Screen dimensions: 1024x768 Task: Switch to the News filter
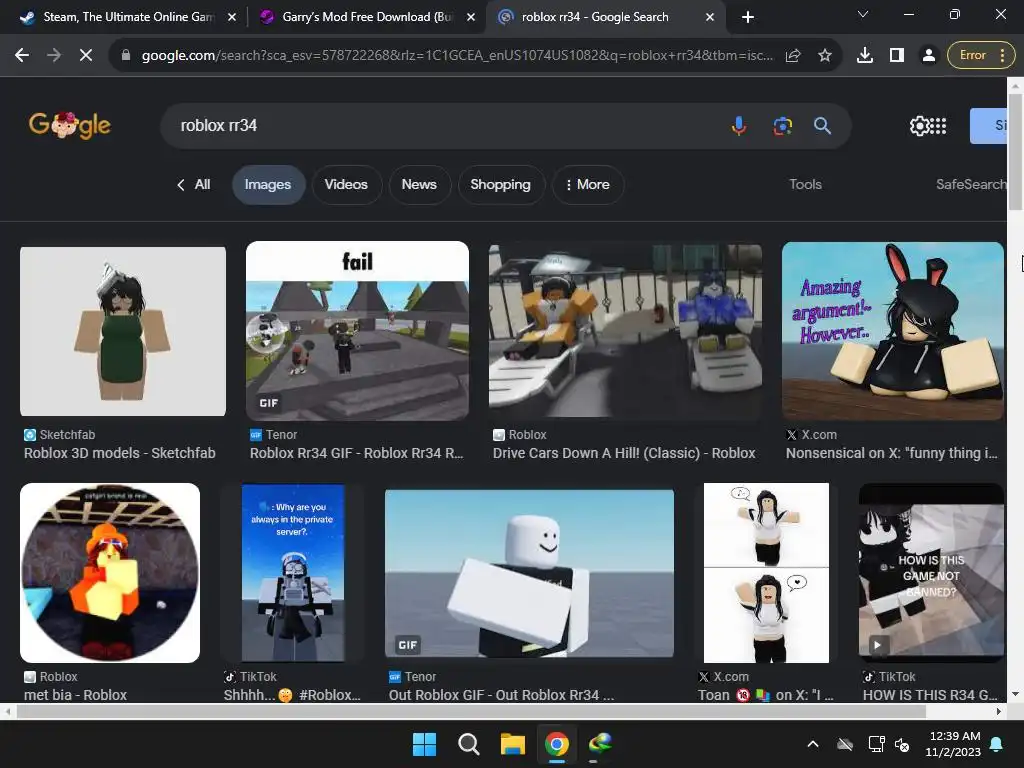click(x=419, y=185)
